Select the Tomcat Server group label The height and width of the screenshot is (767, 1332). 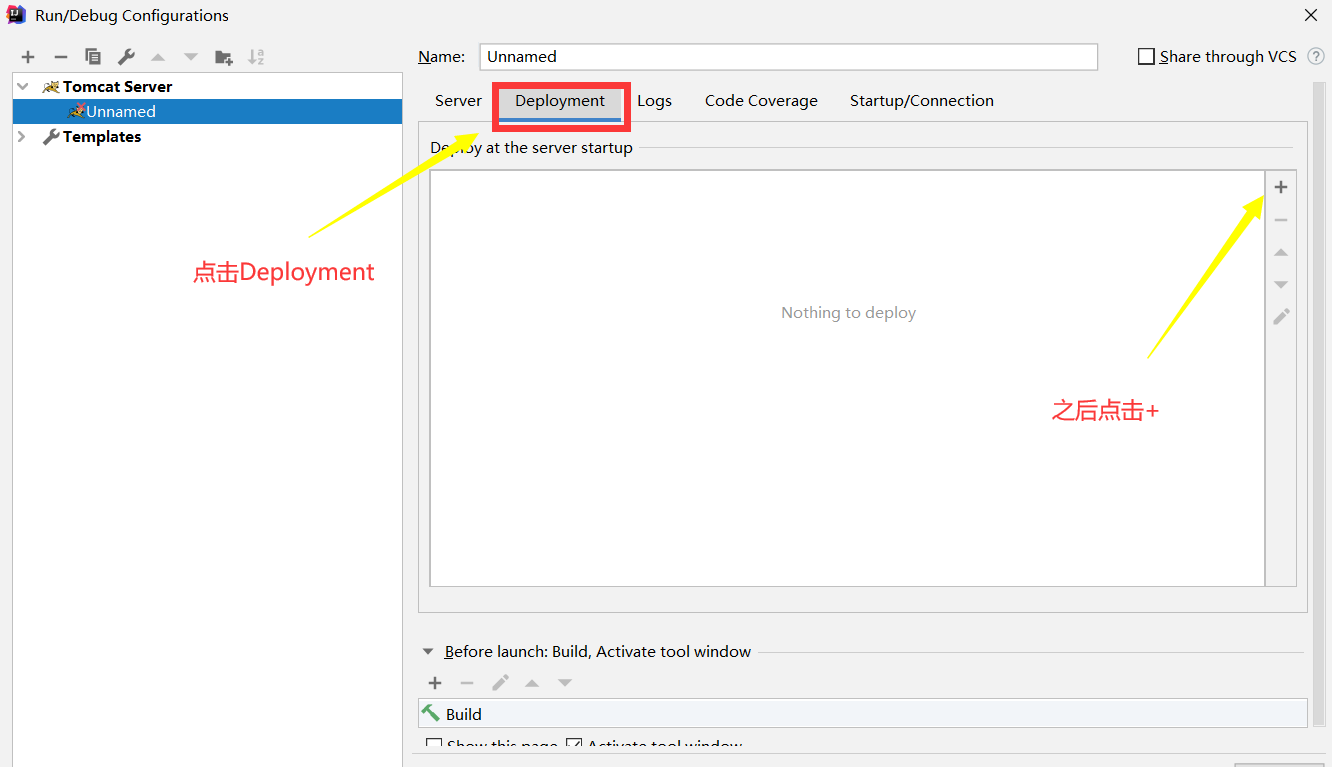pyautogui.click(x=117, y=87)
